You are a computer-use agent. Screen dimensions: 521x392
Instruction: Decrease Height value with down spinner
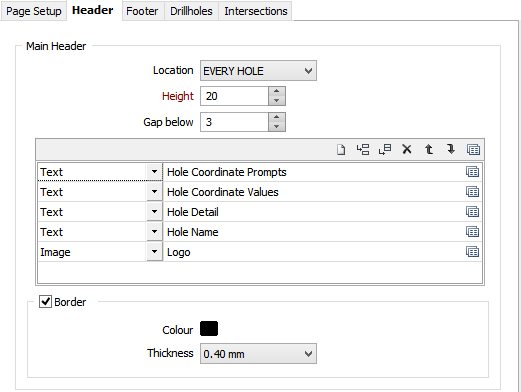pos(277,101)
